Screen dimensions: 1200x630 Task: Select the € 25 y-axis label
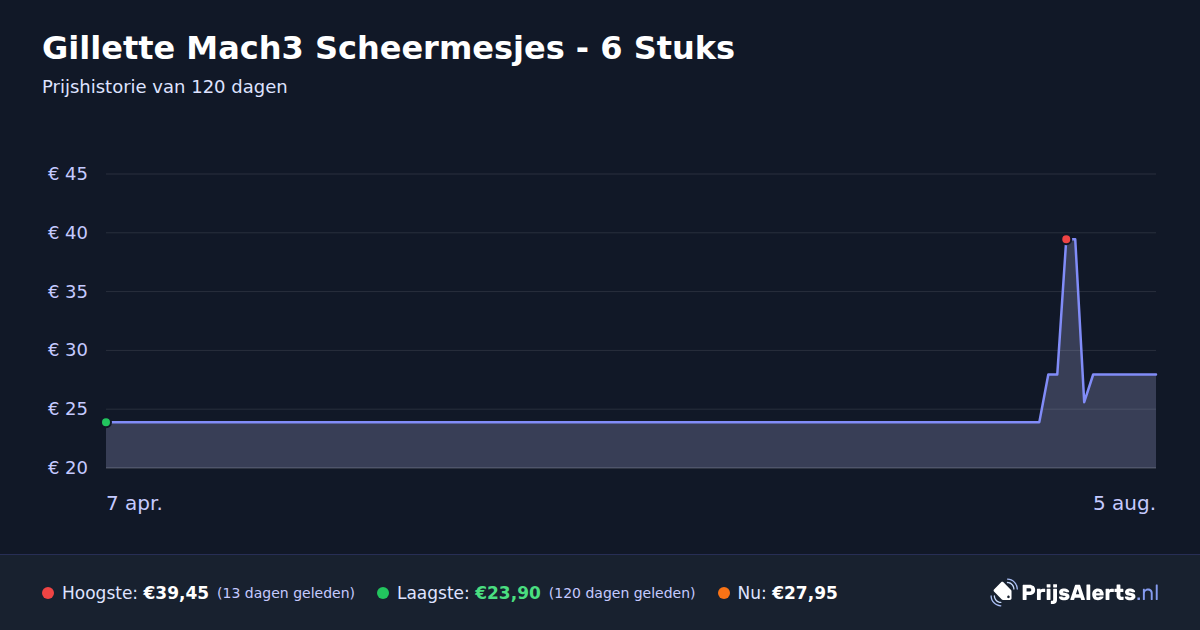[x=68, y=409]
